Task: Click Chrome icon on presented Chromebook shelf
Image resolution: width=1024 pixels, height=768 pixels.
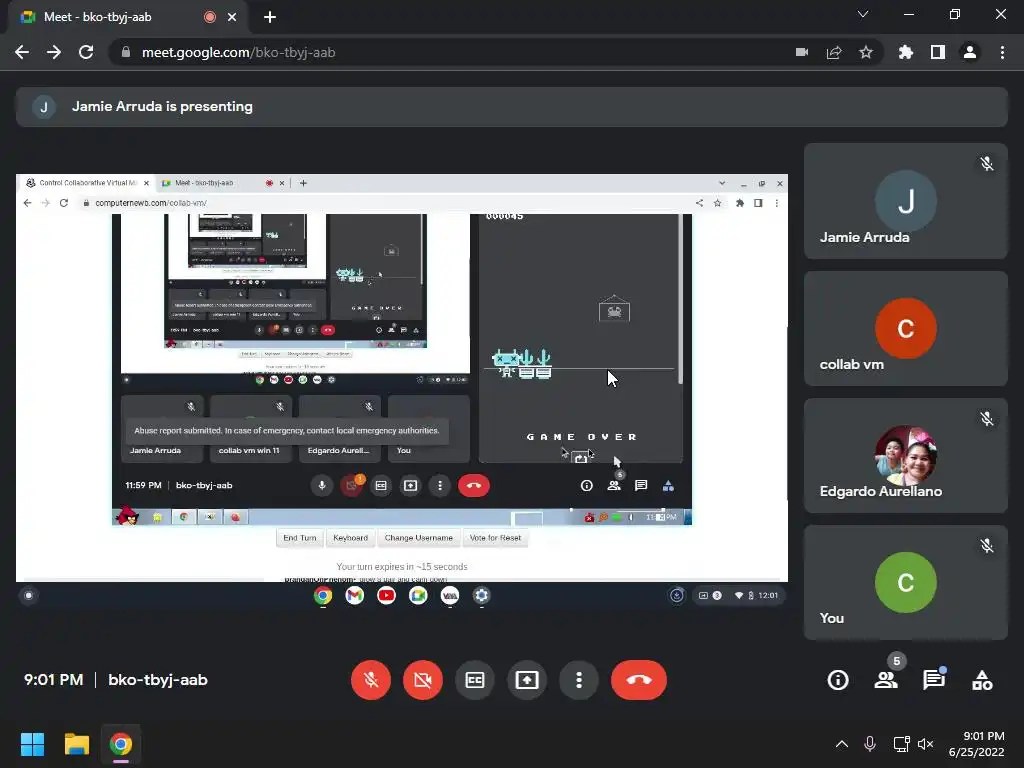Action: 323,596
